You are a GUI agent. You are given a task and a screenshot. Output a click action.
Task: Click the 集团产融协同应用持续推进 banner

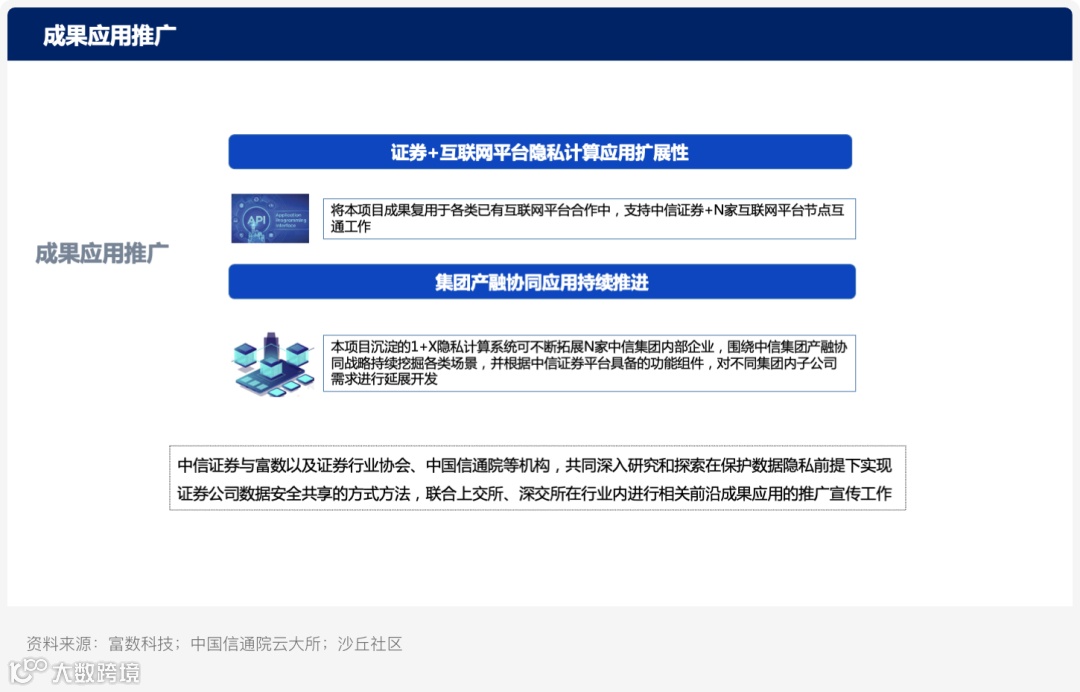tap(542, 282)
